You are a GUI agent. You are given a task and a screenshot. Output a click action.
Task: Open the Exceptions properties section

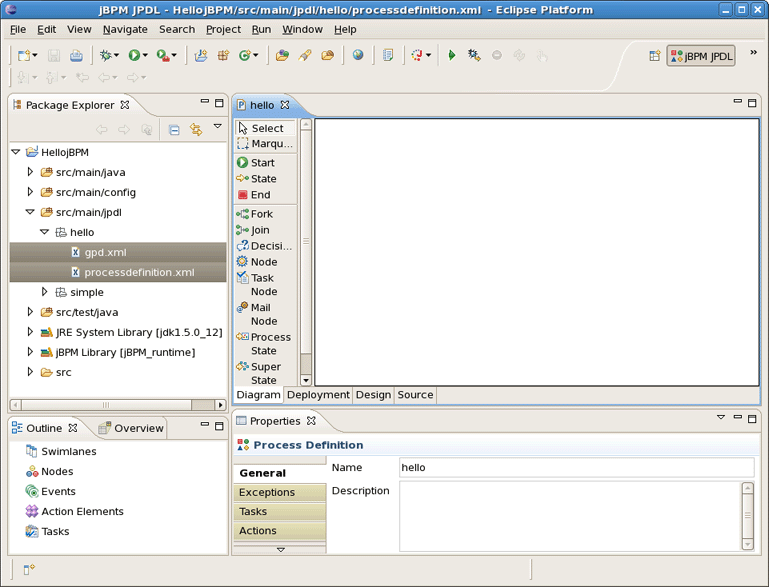[x=280, y=492]
